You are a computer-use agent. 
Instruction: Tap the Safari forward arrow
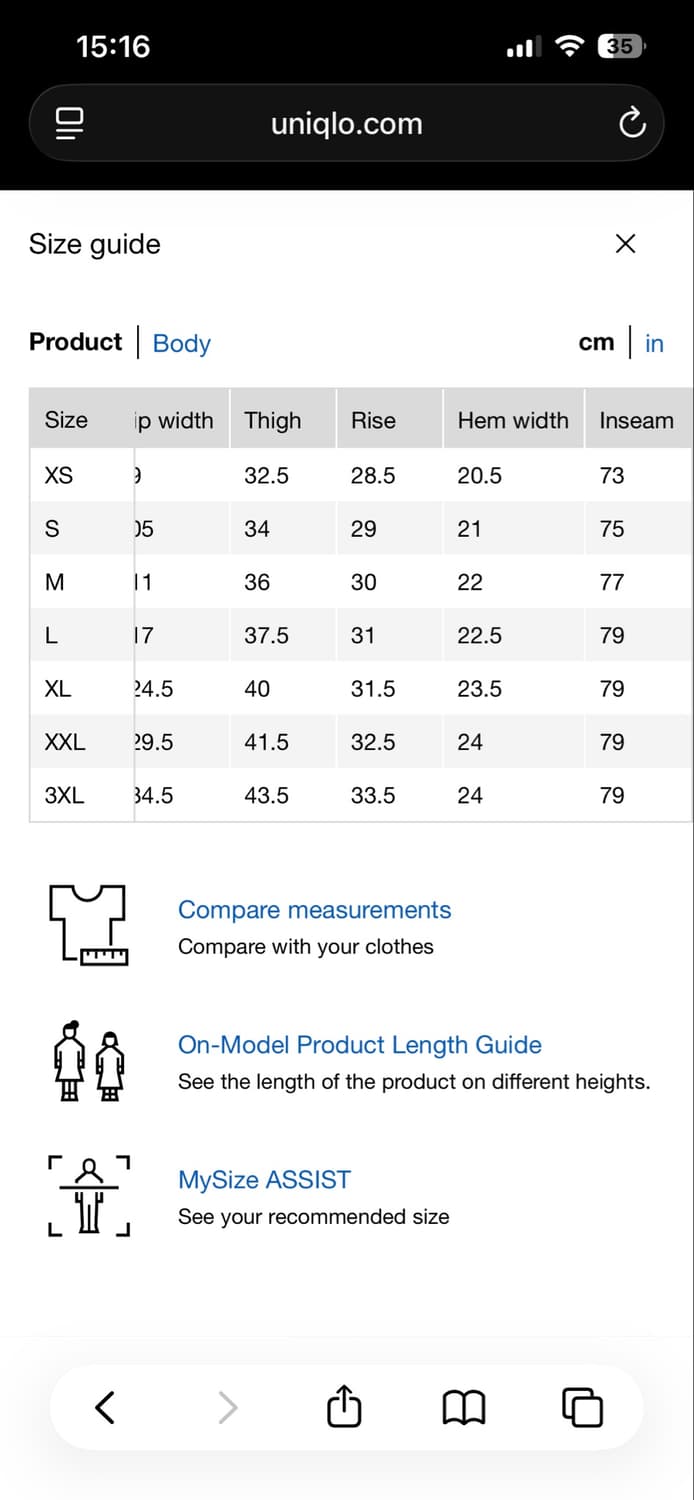click(x=228, y=1407)
